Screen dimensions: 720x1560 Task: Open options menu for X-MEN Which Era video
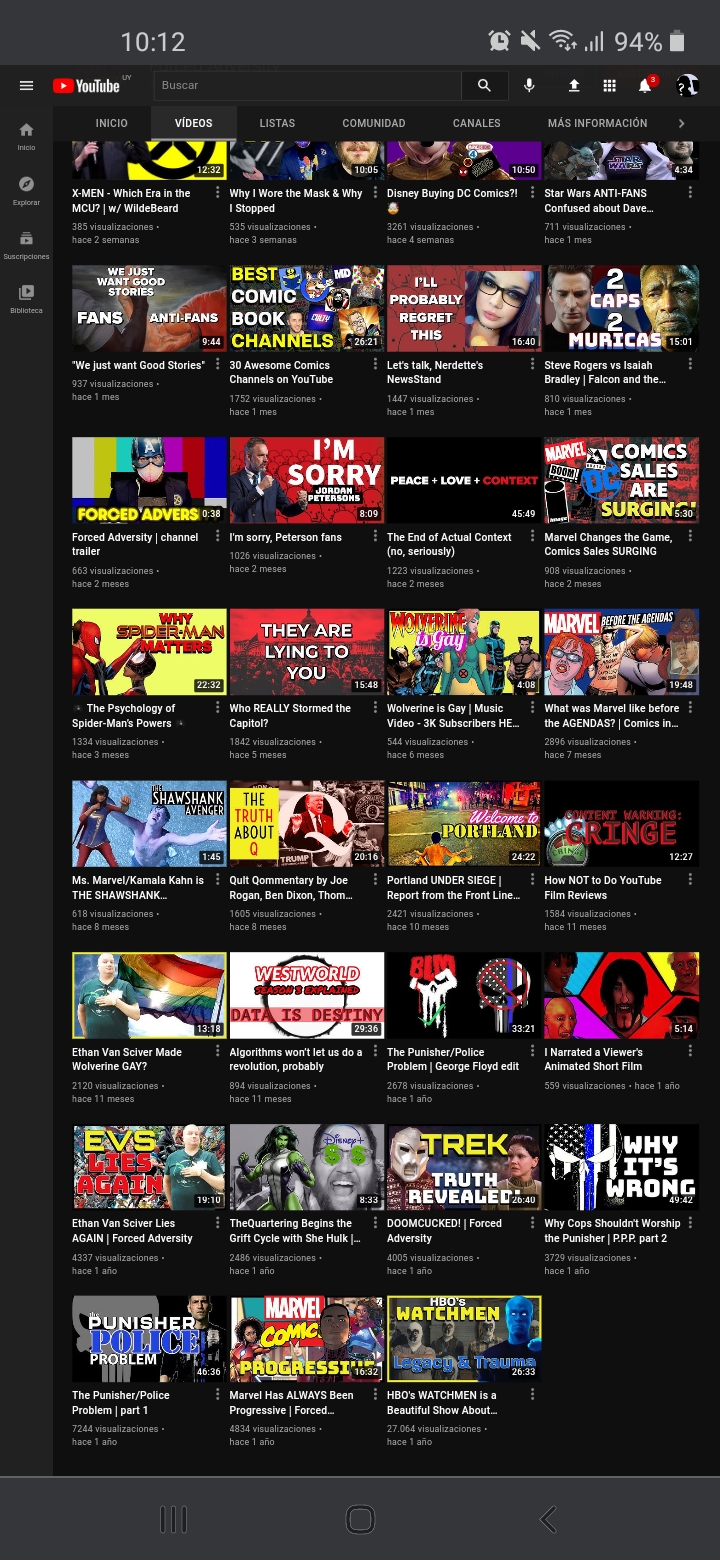pyautogui.click(x=218, y=193)
